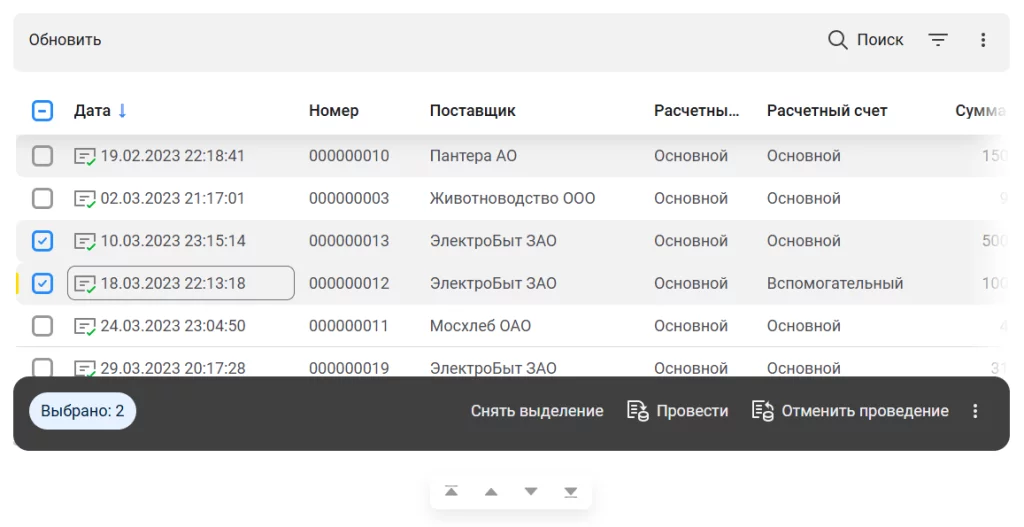The width and height of the screenshot is (1024, 527).
Task: Sort by the Дата column header
Action: coord(92,111)
